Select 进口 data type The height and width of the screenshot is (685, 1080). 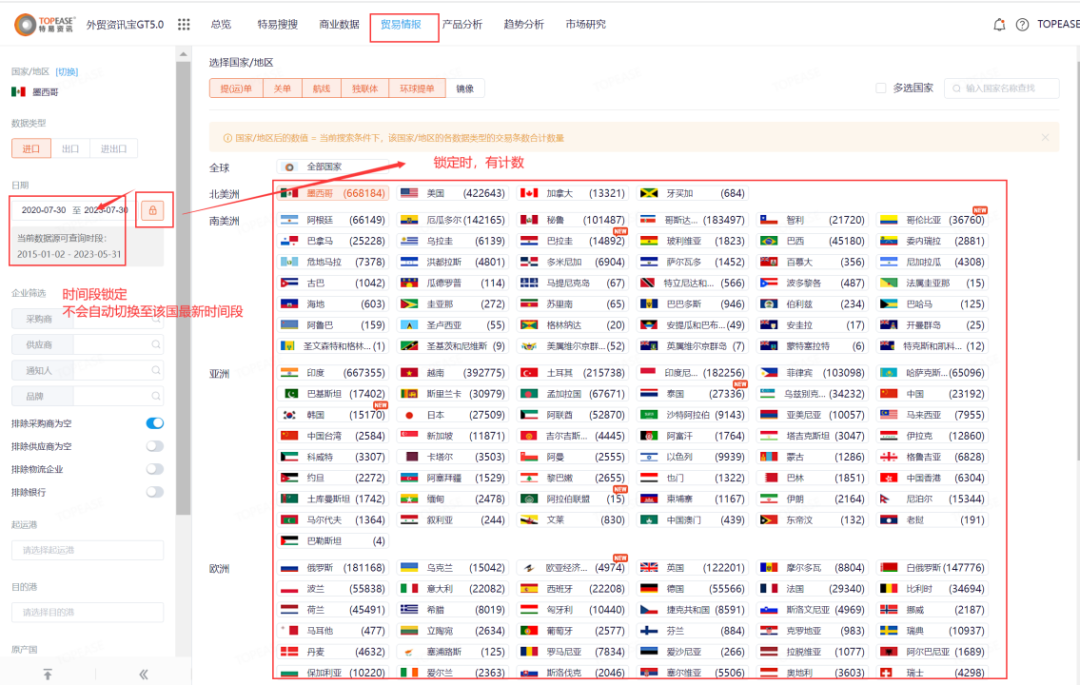click(x=31, y=149)
